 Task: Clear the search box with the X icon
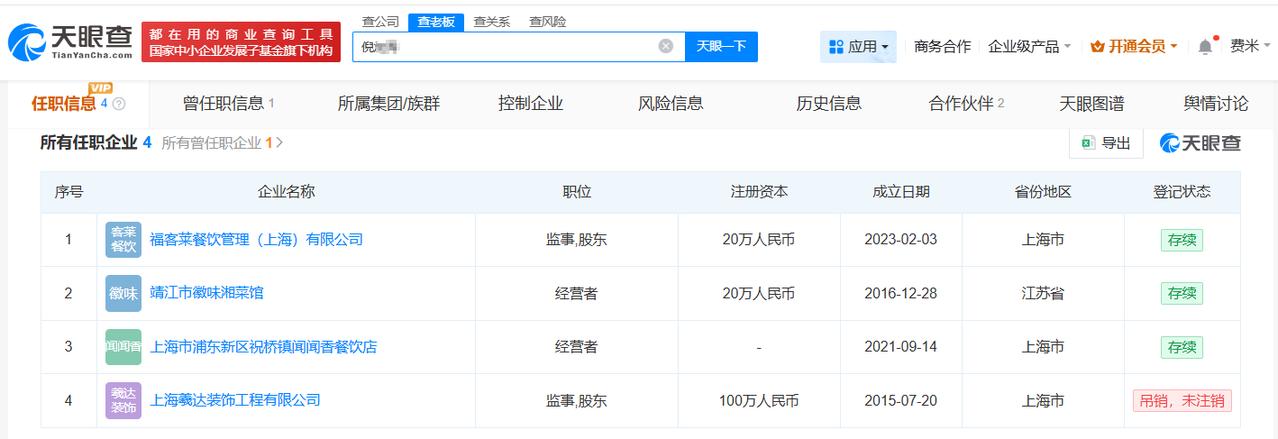tap(666, 46)
